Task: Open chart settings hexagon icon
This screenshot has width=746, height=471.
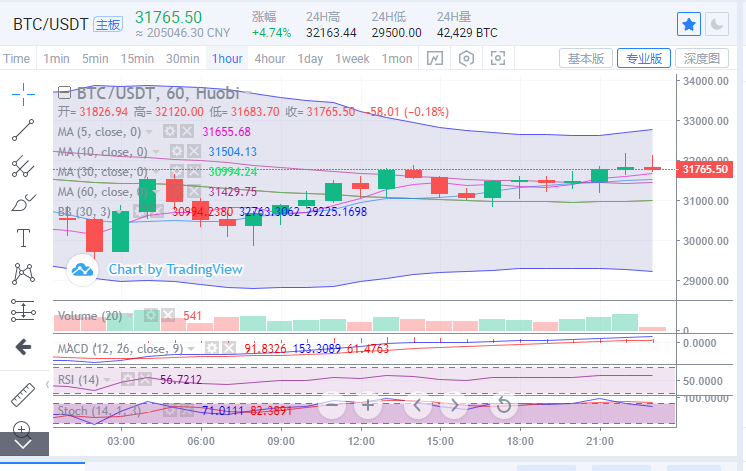Action: coord(466,59)
